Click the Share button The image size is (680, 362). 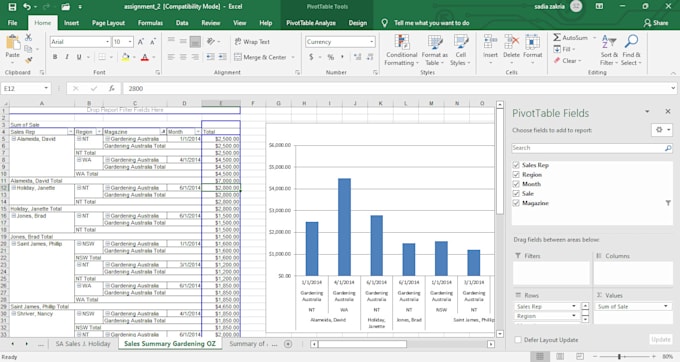[x=656, y=23]
